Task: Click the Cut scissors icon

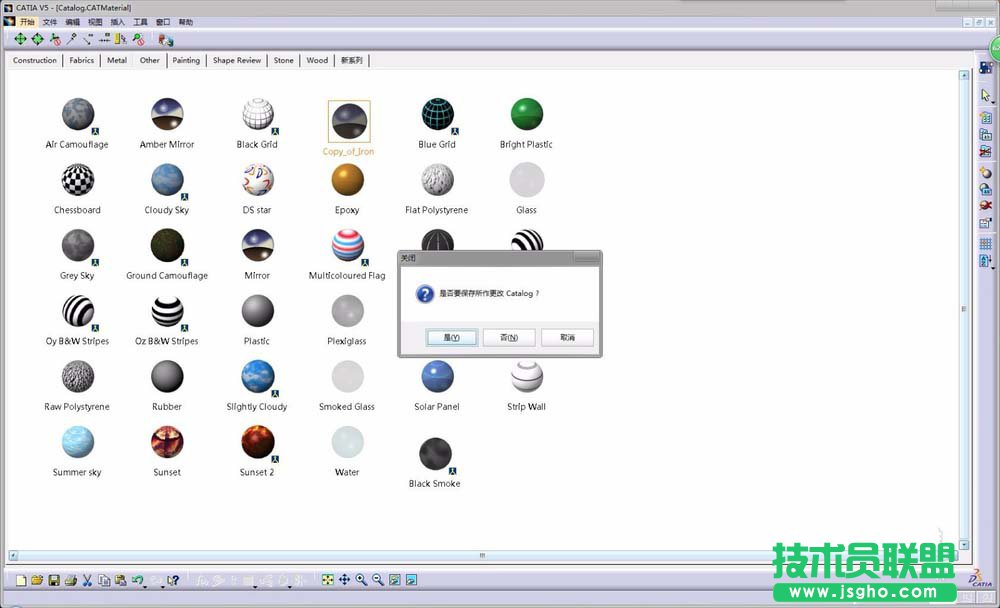Action: click(87, 580)
